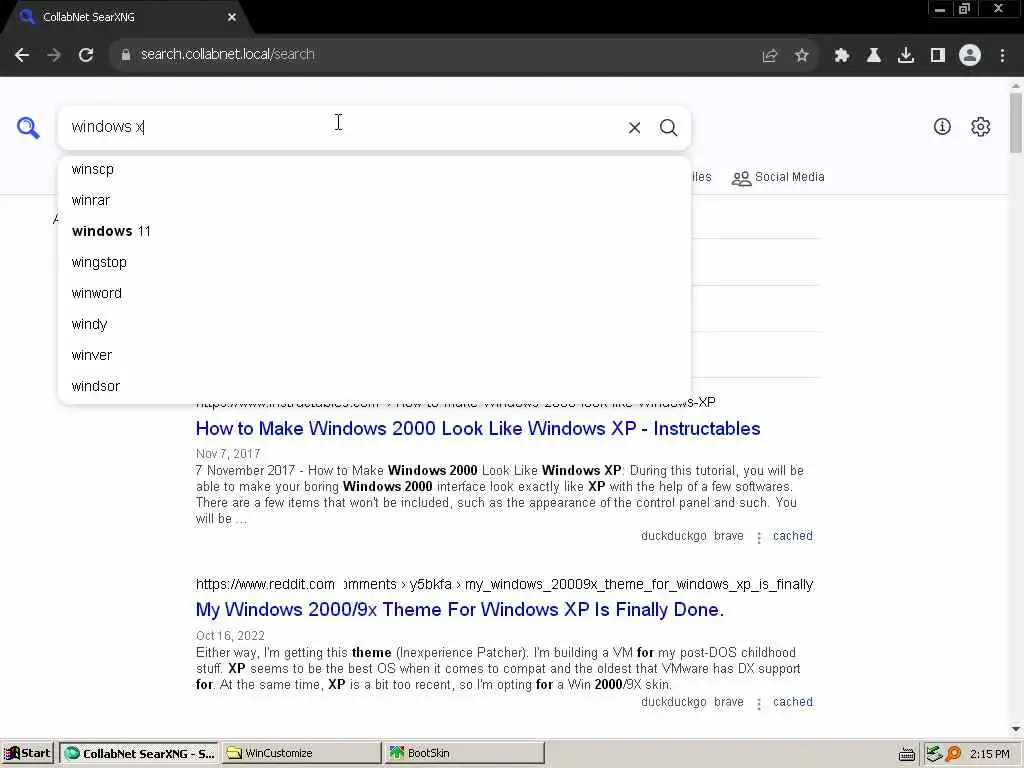The width and height of the screenshot is (1024, 768).
Task: Open How to Make Windows 2000 result
Action: (478, 428)
